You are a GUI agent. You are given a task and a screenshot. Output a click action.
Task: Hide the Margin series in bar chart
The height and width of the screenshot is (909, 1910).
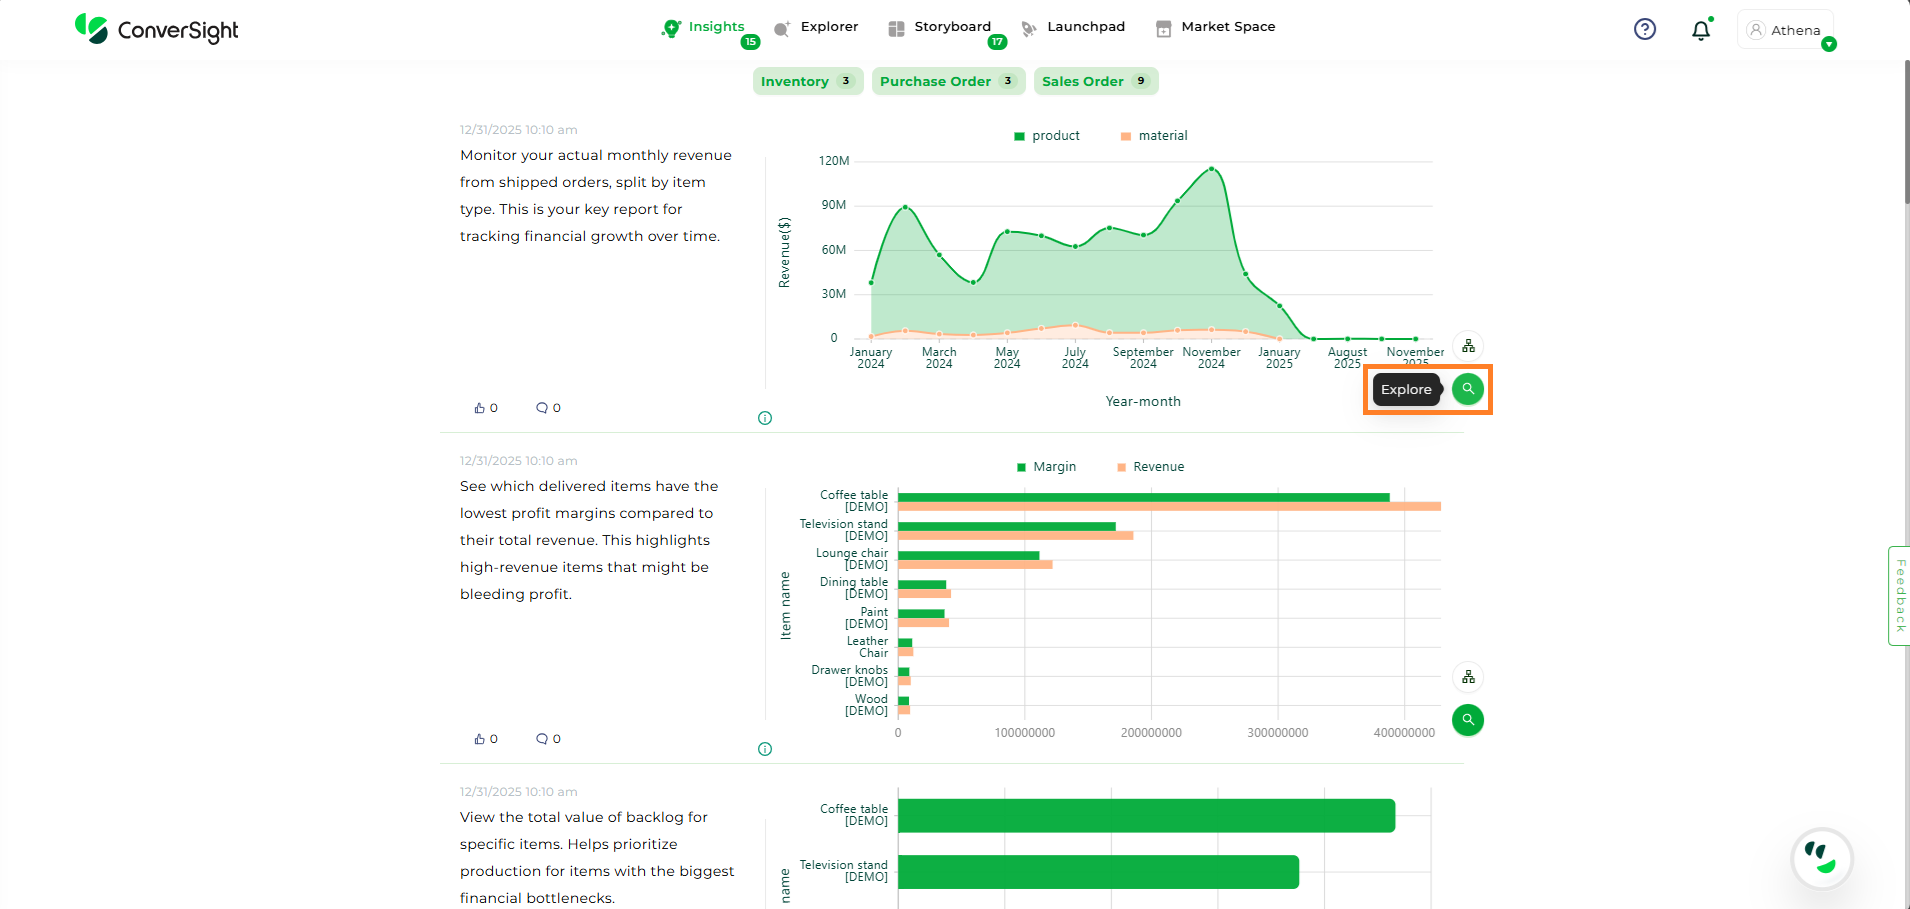1046,467
